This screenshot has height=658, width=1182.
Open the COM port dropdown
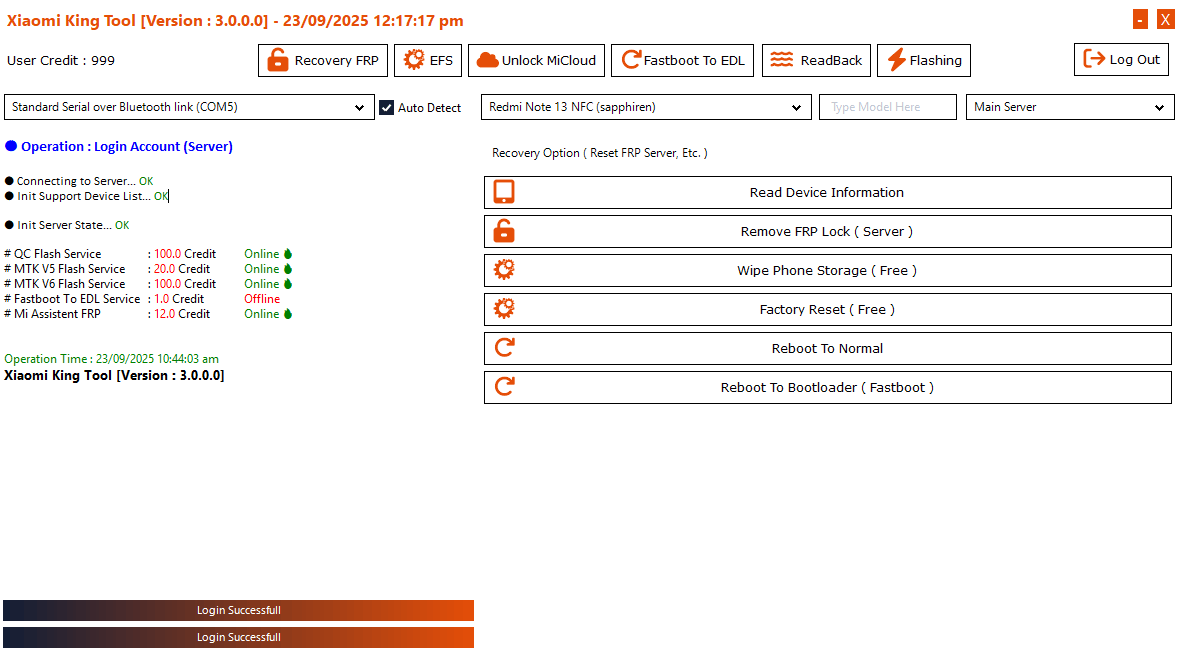tap(361, 107)
